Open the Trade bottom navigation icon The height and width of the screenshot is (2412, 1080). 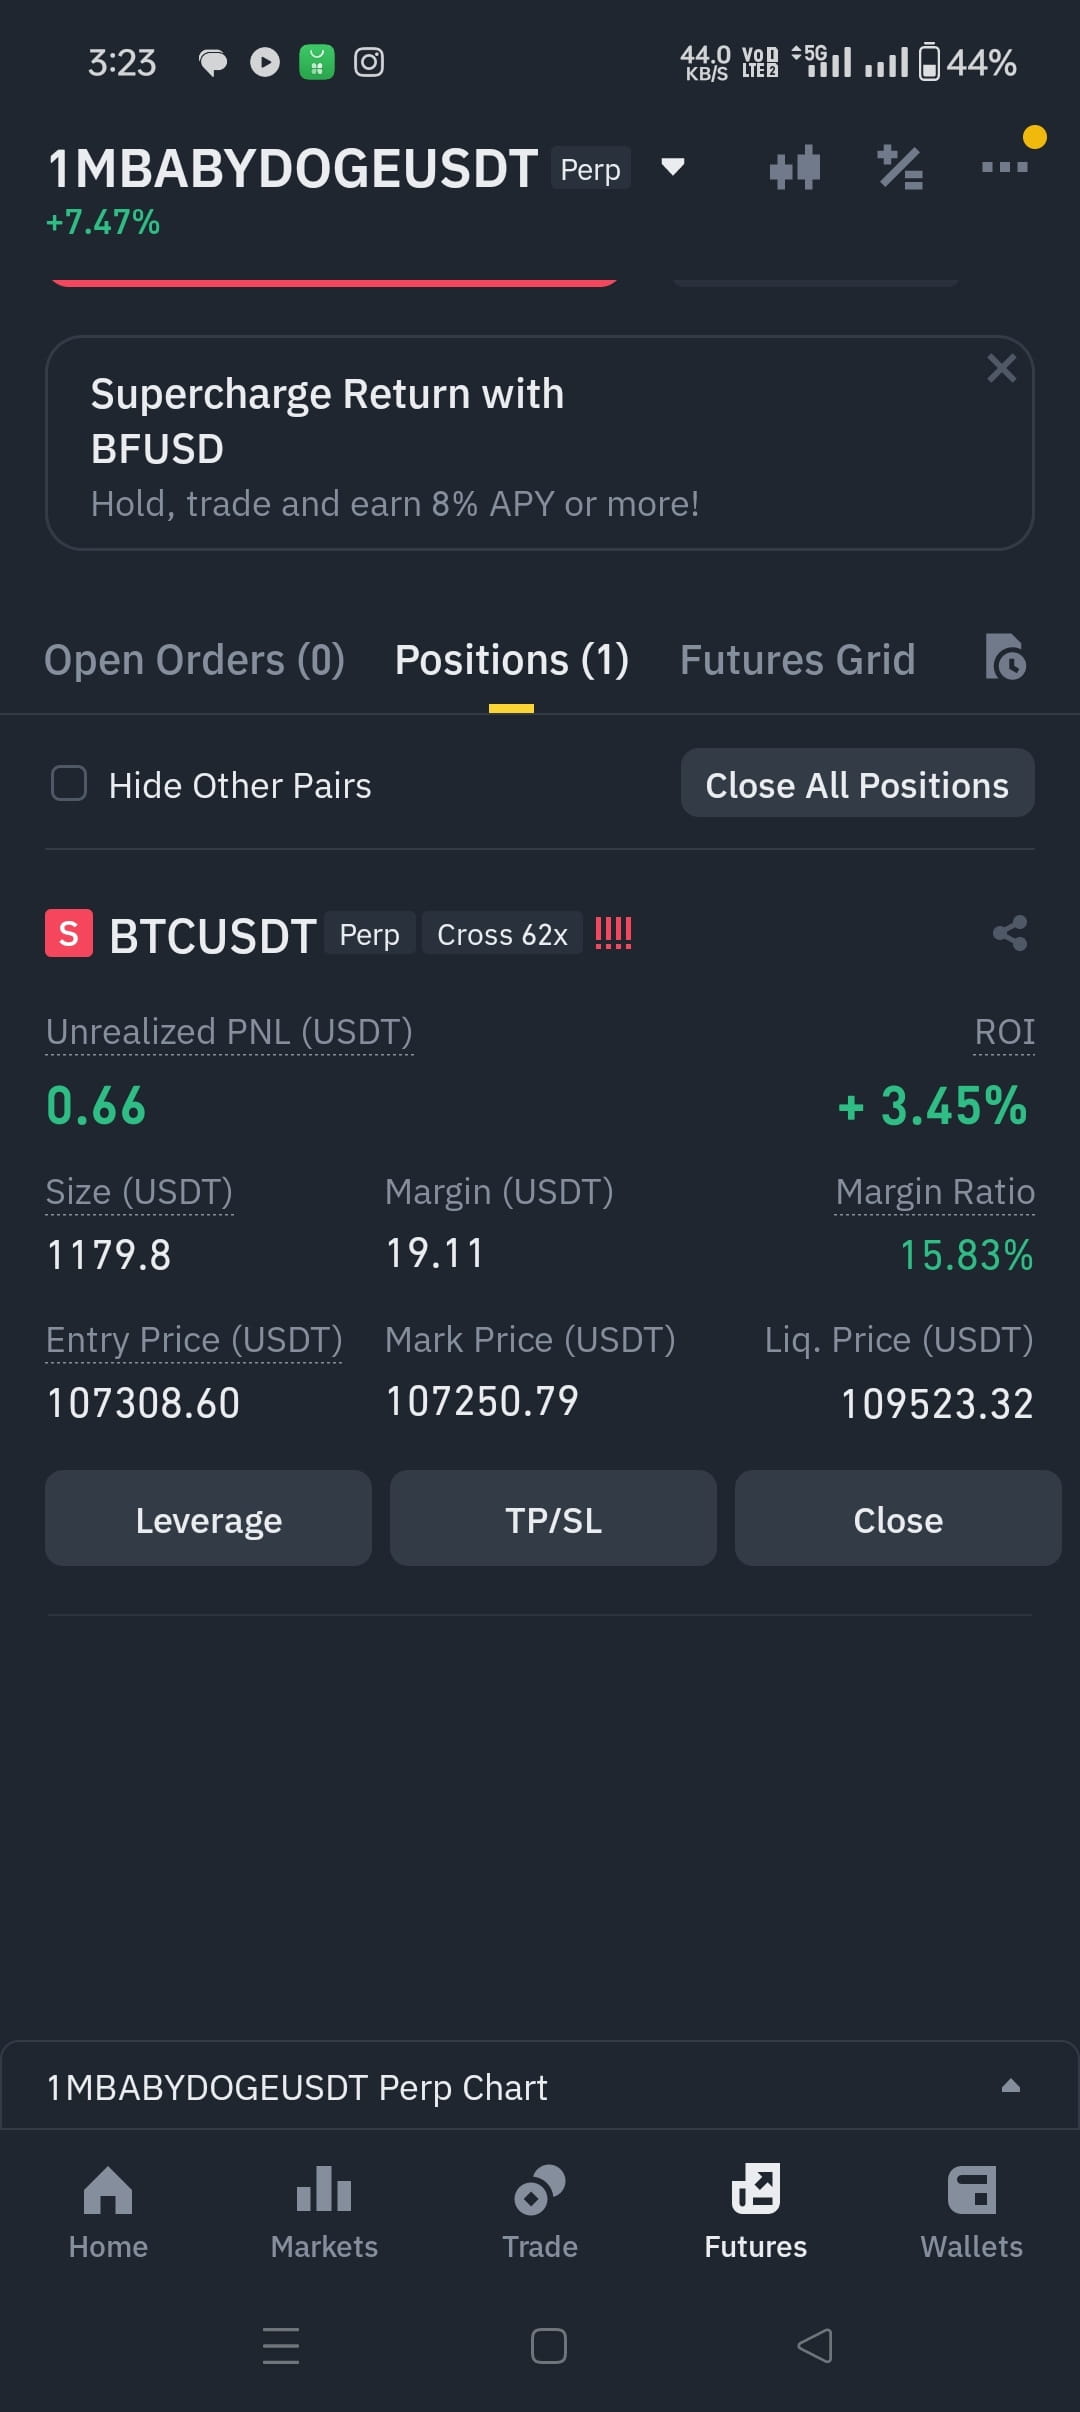click(x=540, y=2189)
